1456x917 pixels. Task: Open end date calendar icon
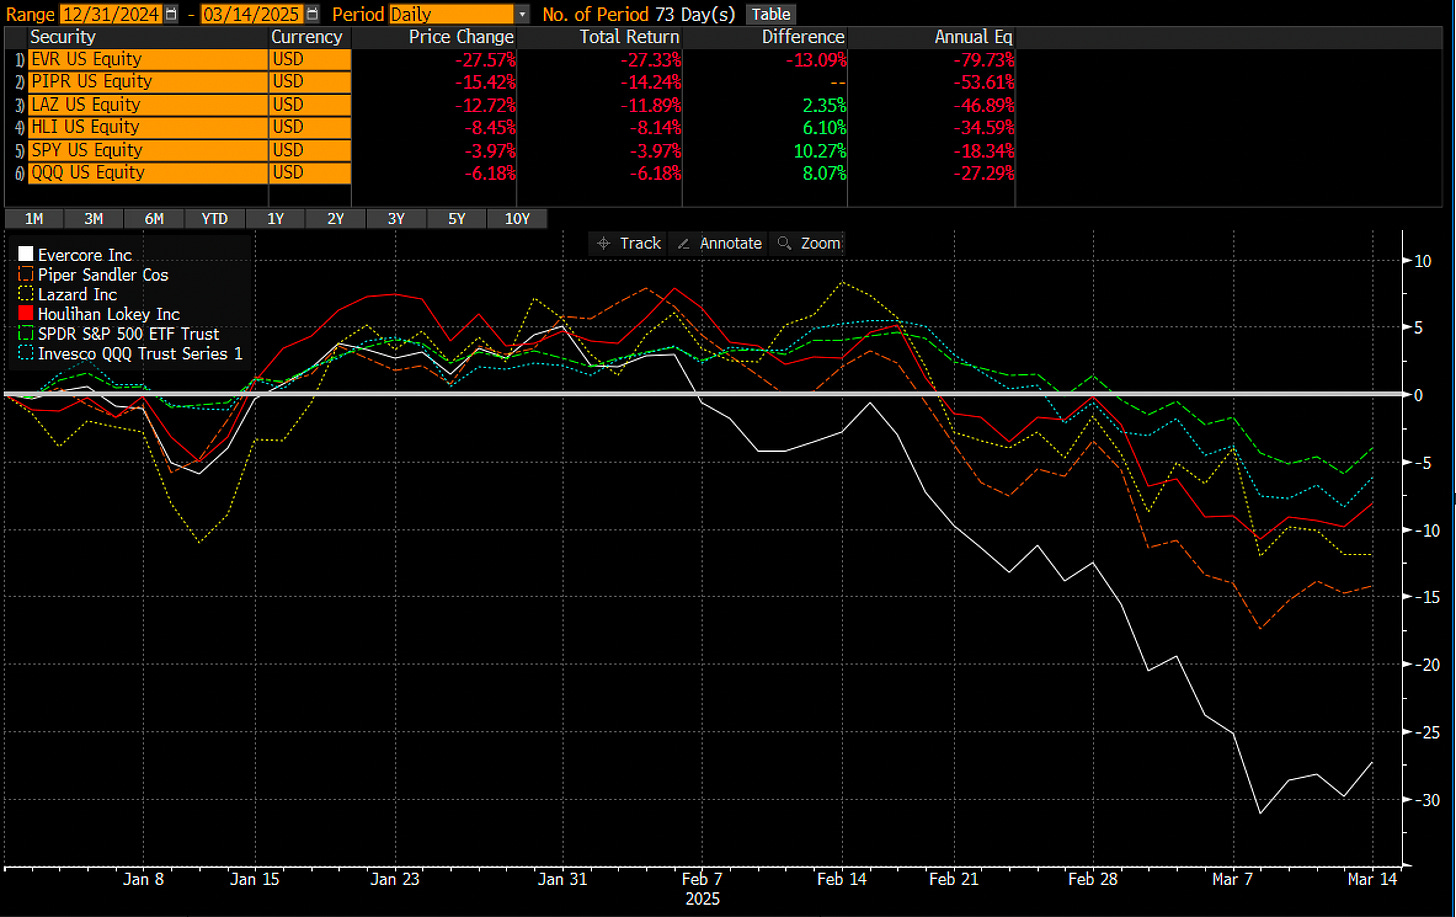(x=313, y=14)
